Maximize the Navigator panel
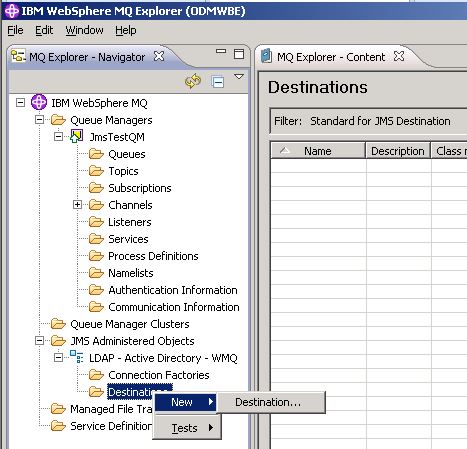The height and width of the screenshot is (449, 467). tap(239, 54)
